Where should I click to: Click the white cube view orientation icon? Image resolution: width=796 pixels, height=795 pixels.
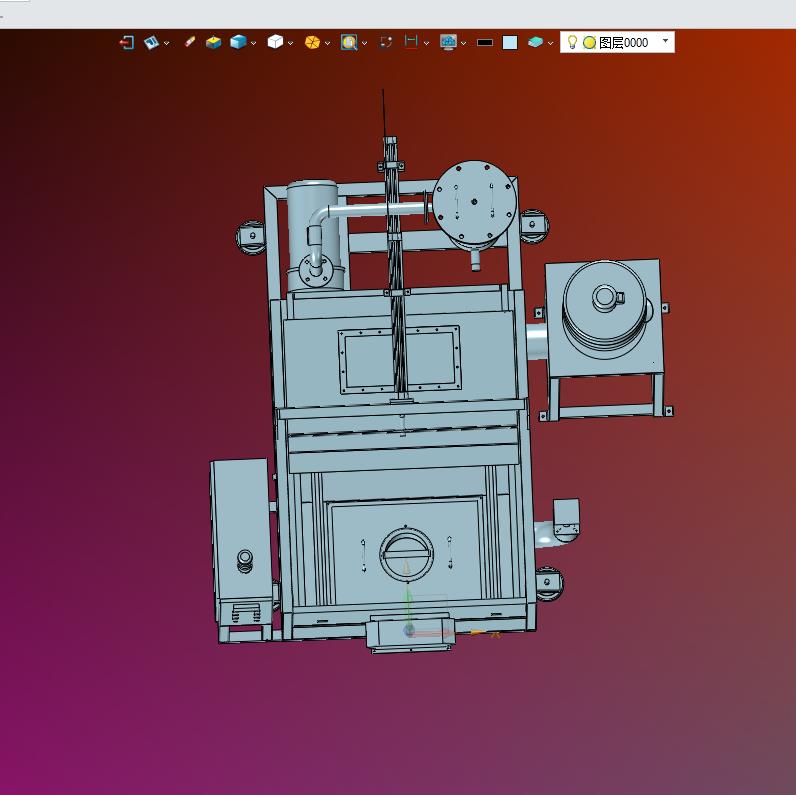click(275, 42)
